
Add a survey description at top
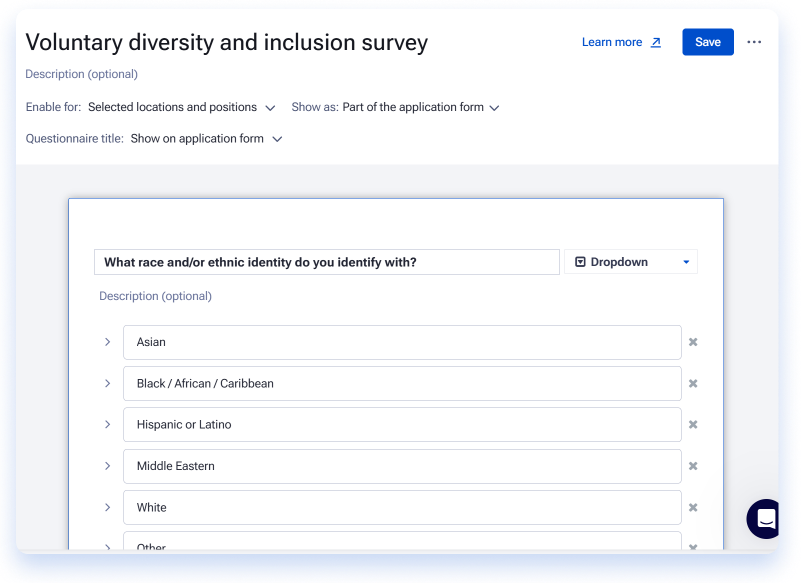click(82, 74)
